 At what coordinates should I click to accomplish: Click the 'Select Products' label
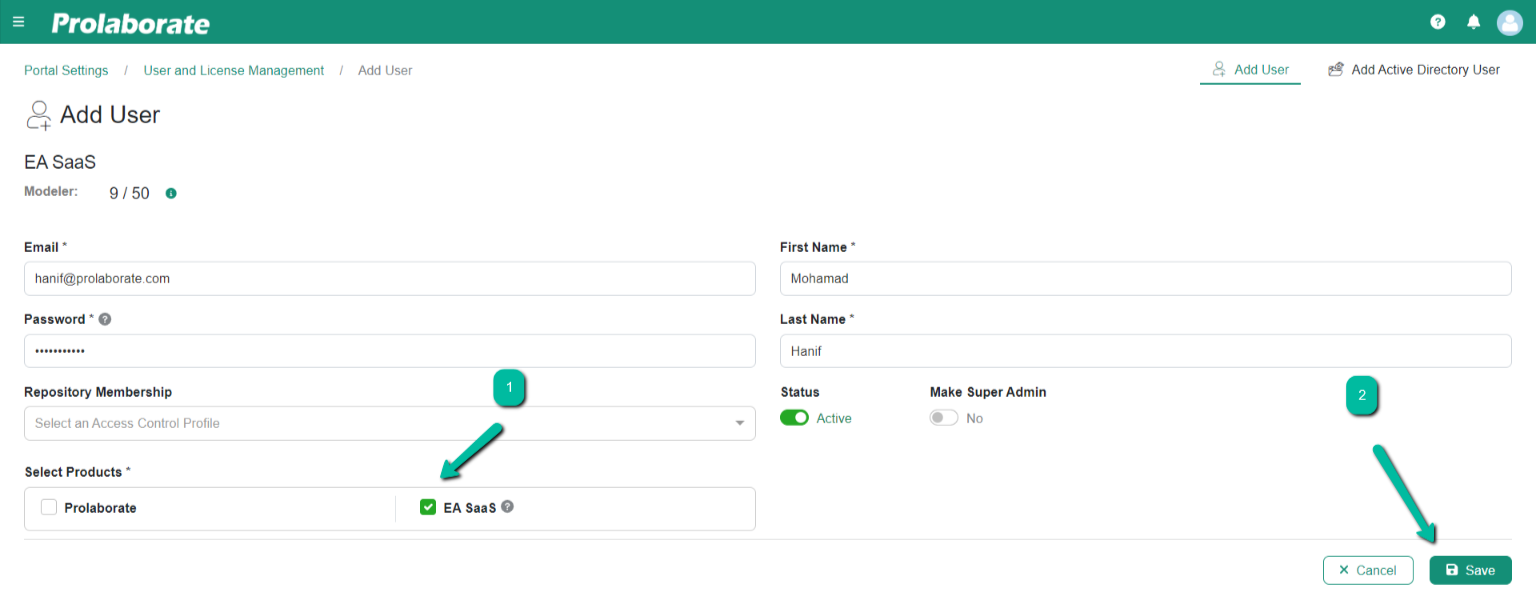coord(73,472)
